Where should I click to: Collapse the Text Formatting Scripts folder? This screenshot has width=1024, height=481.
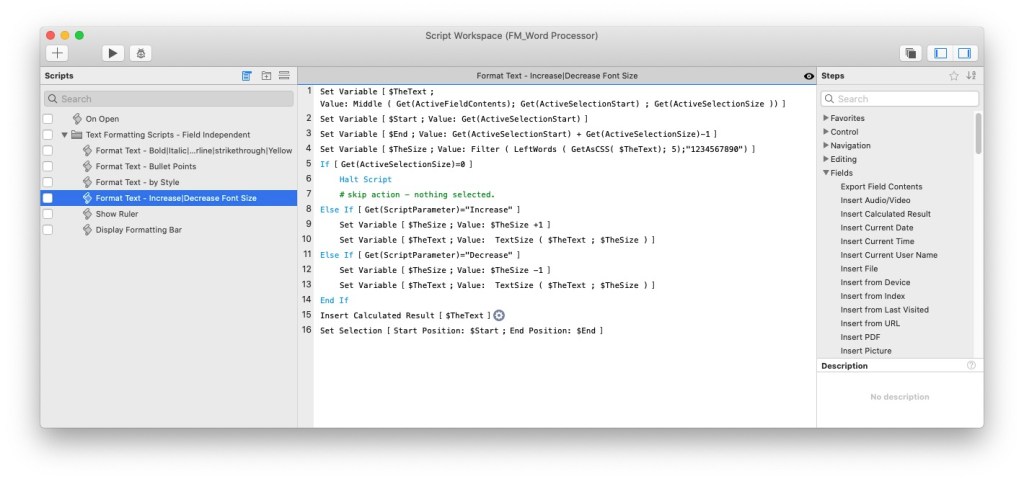point(65,135)
